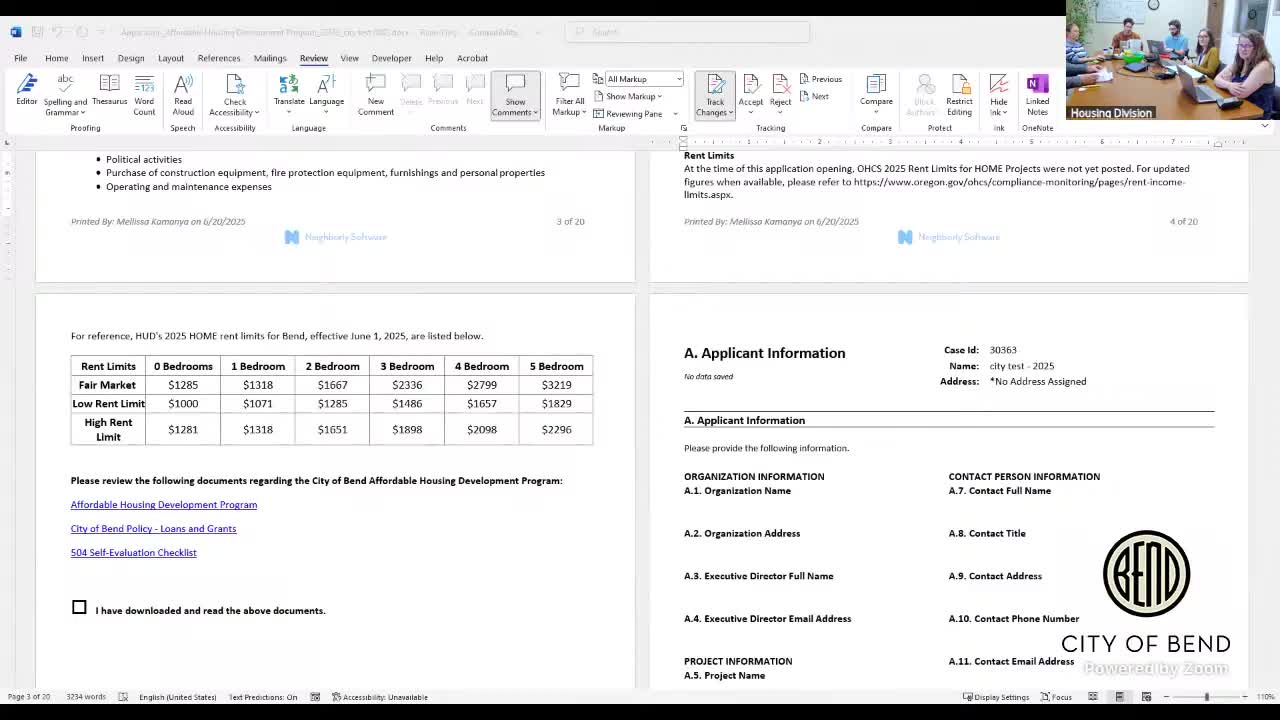This screenshot has width=1280, height=720.
Task: Toggle the Show Comments button
Action: click(x=515, y=90)
